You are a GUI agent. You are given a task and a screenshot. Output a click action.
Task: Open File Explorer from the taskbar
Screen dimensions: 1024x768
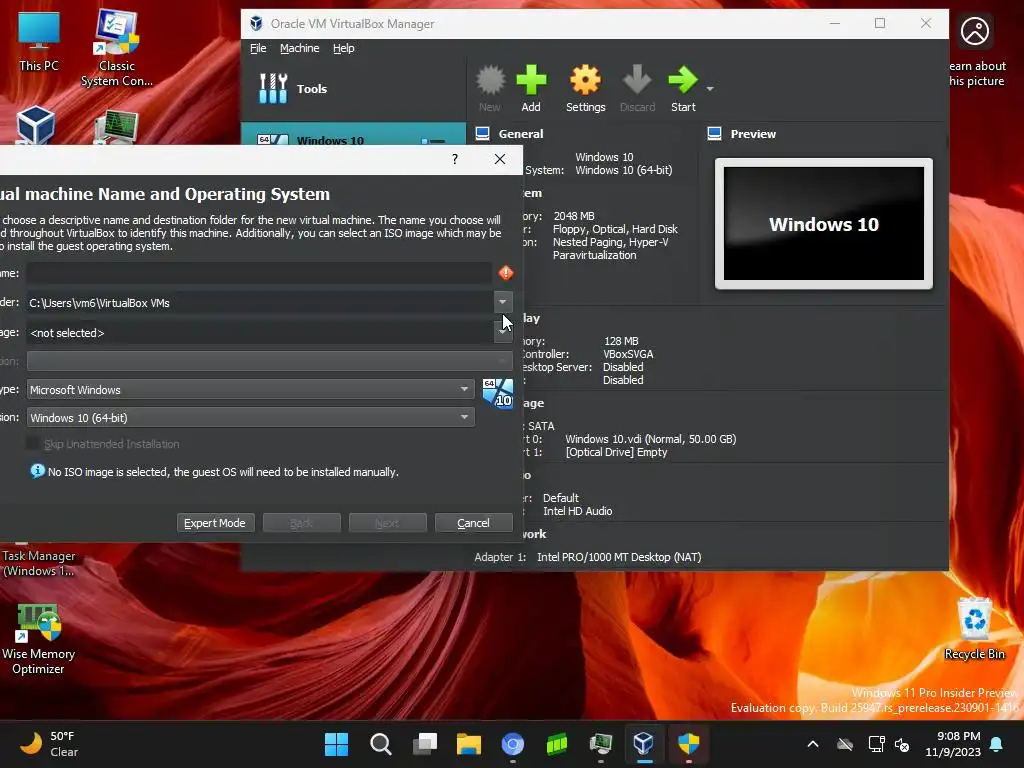(468, 744)
